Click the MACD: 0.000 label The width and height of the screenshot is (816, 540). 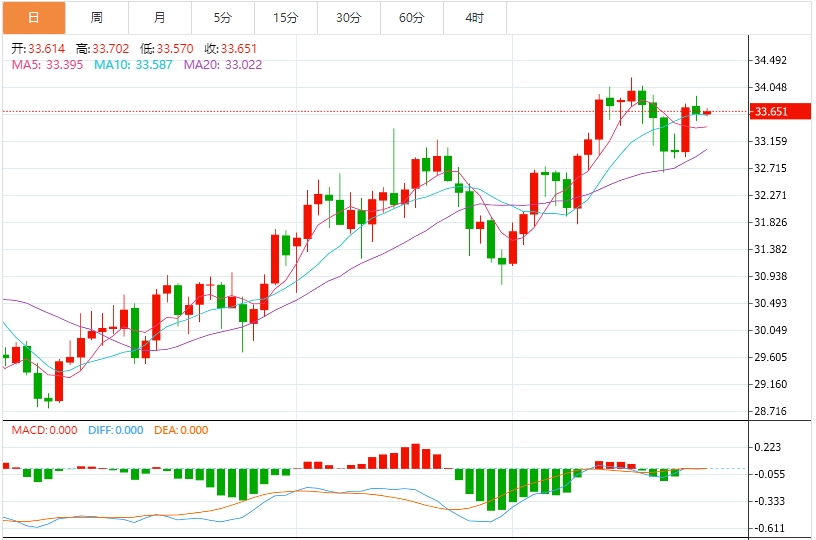[44, 430]
